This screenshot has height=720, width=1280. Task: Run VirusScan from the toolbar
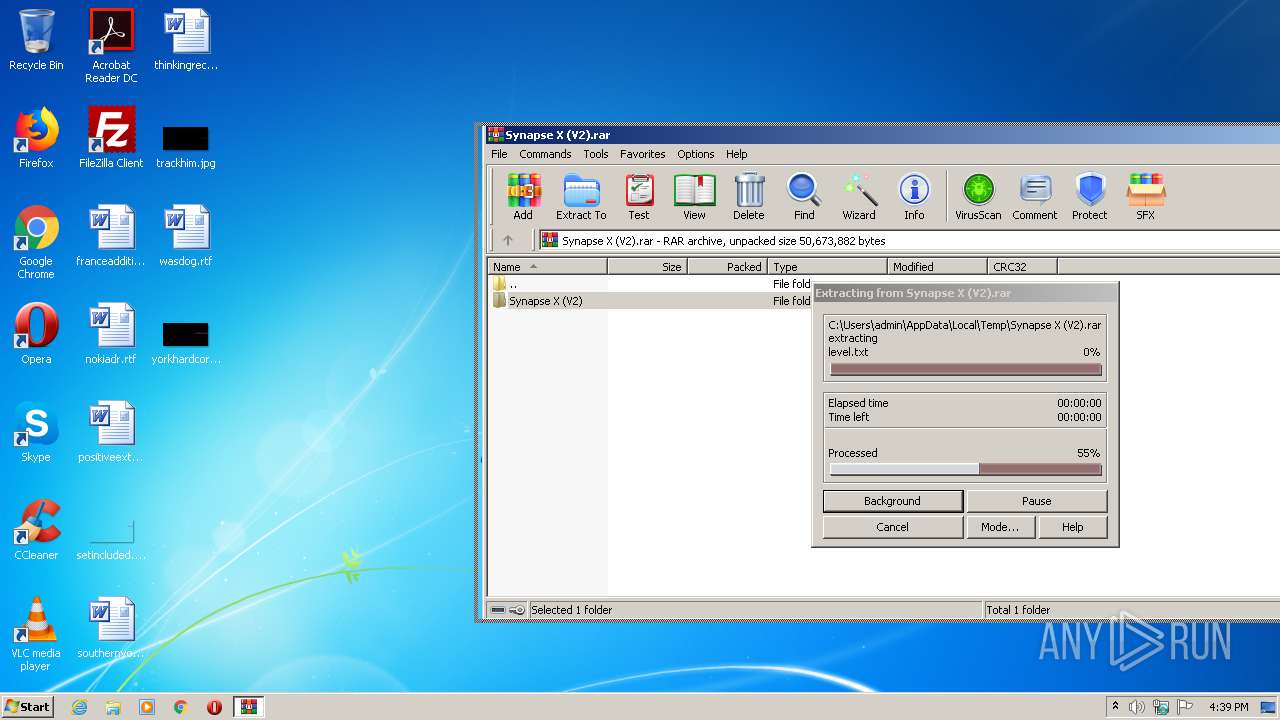click(978, 196)
